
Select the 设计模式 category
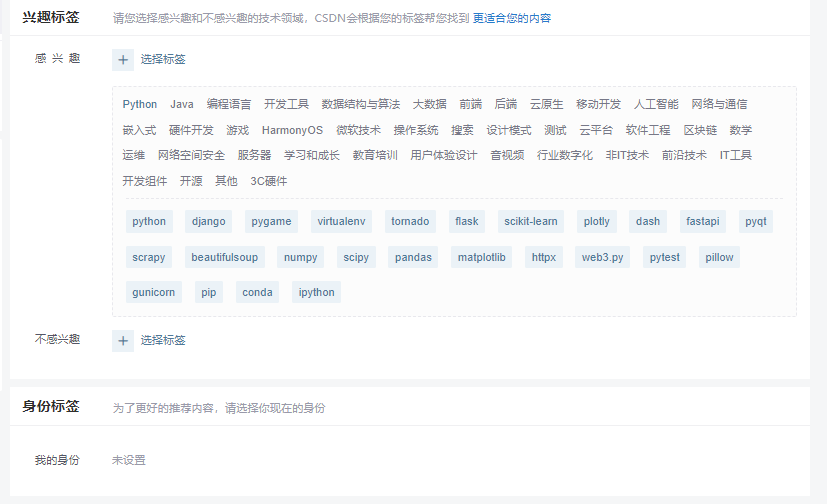508,130
